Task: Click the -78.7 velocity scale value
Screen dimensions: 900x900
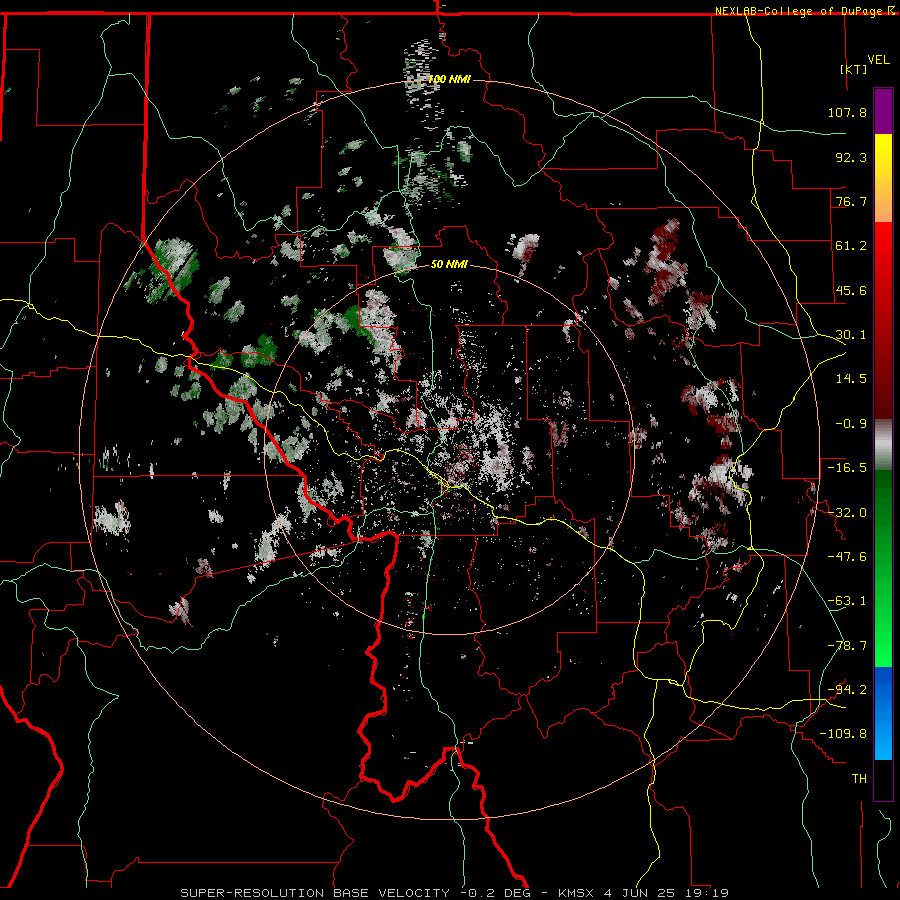Action: 847,646
